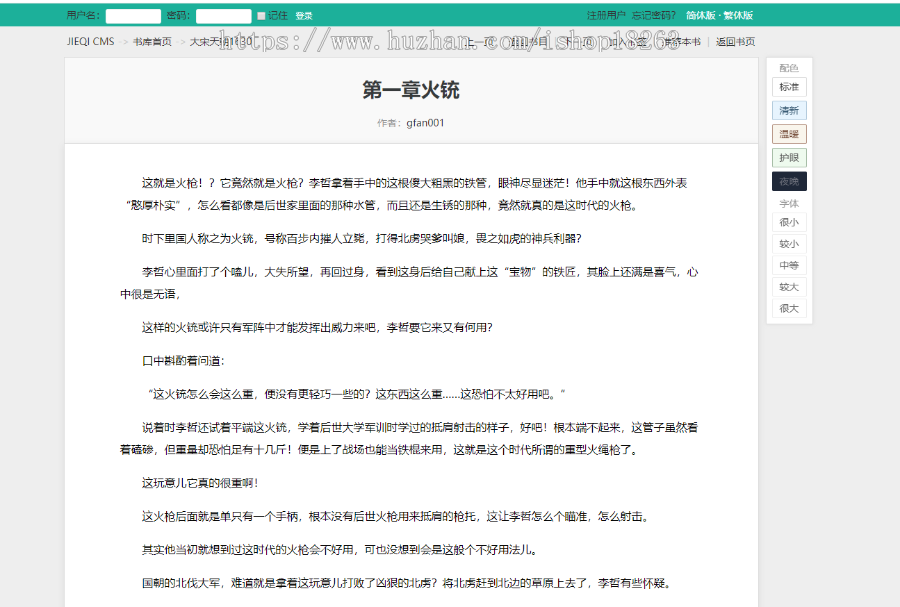Select the 夜晚 night reading theme
The width and height of the screenshot is (900, 607).
point(788,181)
